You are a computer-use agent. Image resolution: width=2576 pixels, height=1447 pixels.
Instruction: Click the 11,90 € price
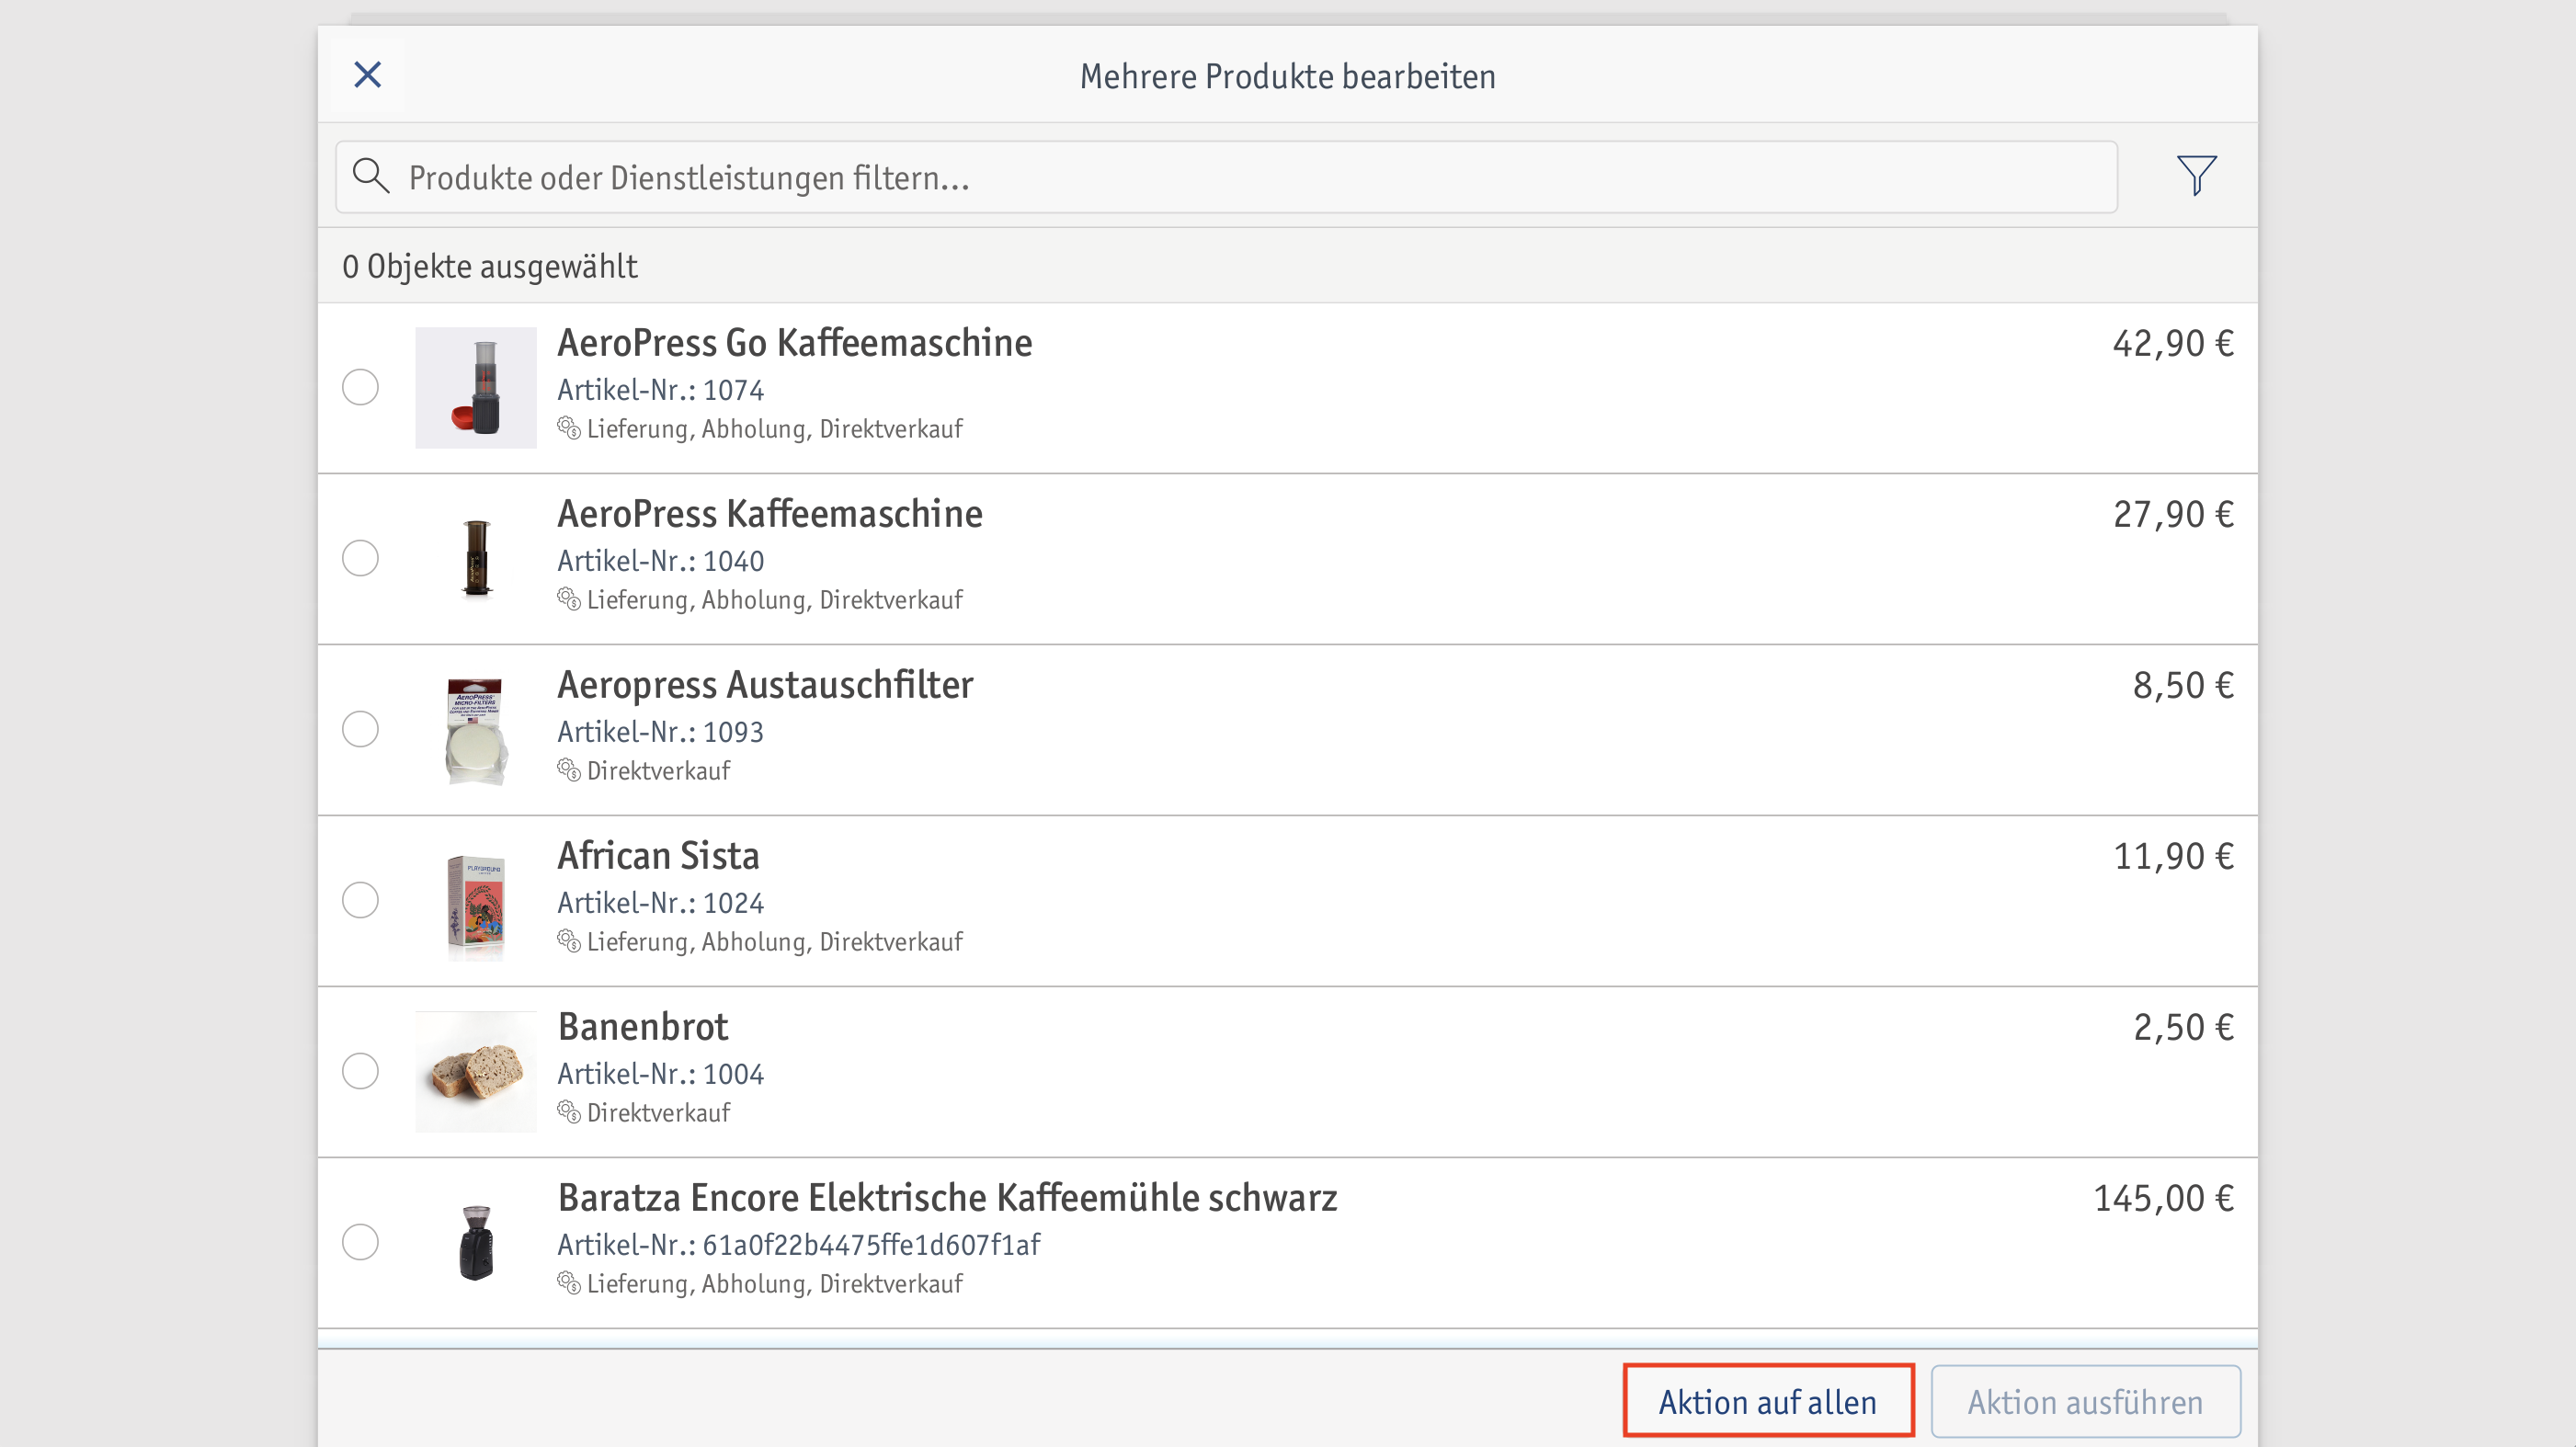click(2173, 857)
